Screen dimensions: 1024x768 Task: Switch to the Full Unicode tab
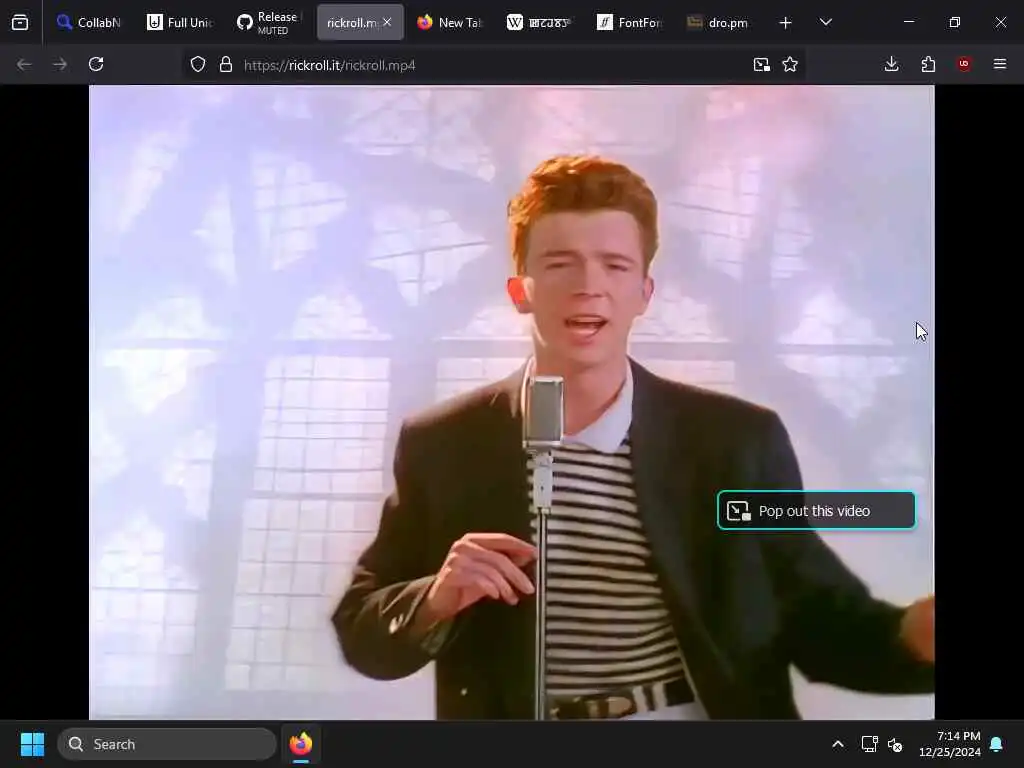point(180,23)
